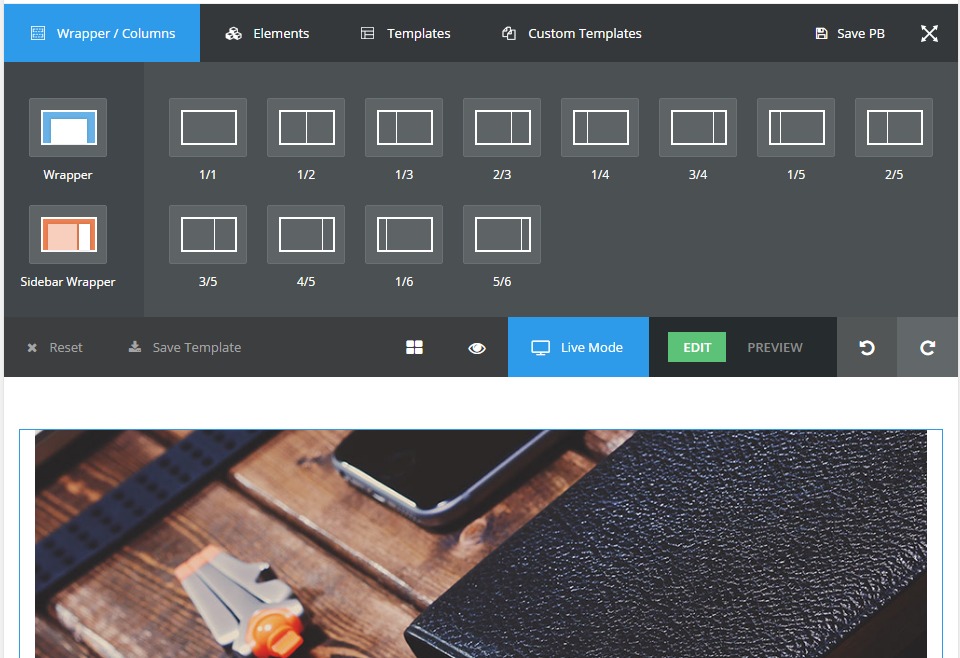Add the 1/4 column layout

click(x=600, y=128)
